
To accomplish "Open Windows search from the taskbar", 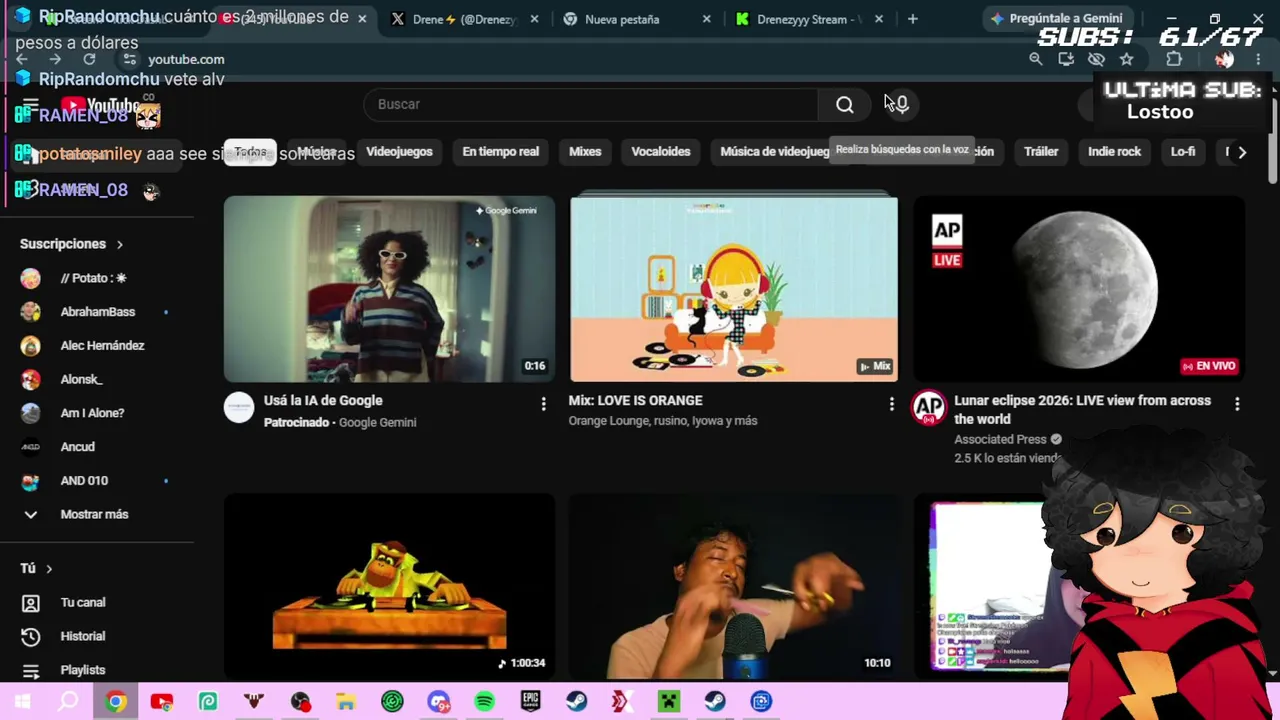I will click(68, 702).
